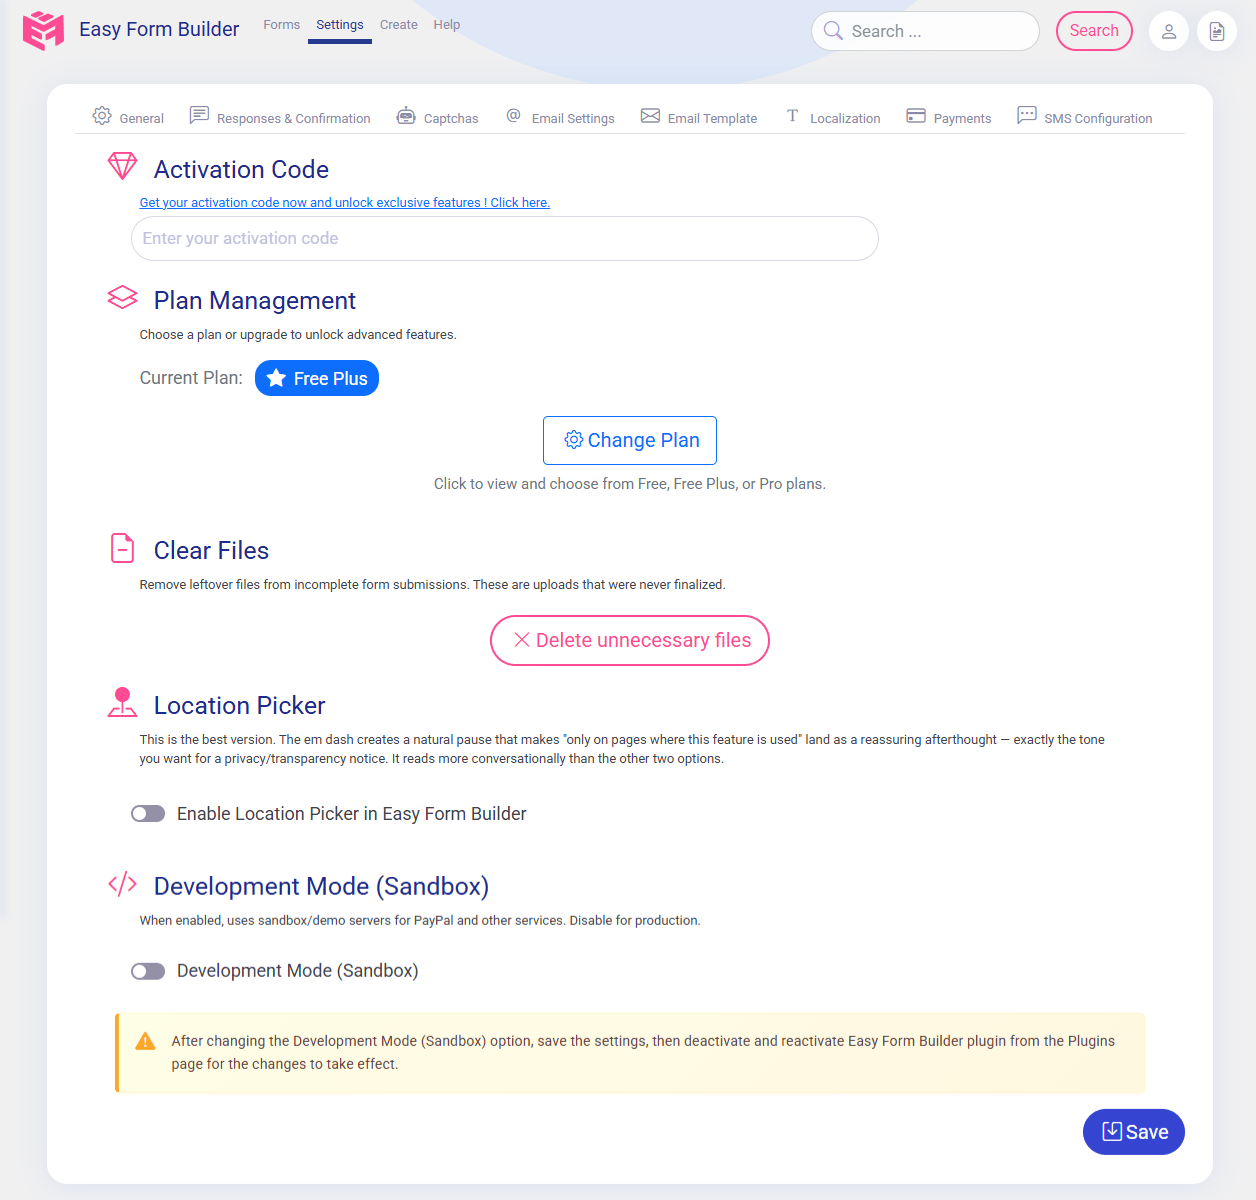
Task: Open Captchas settings via its icon
Action: coord(406,116)
